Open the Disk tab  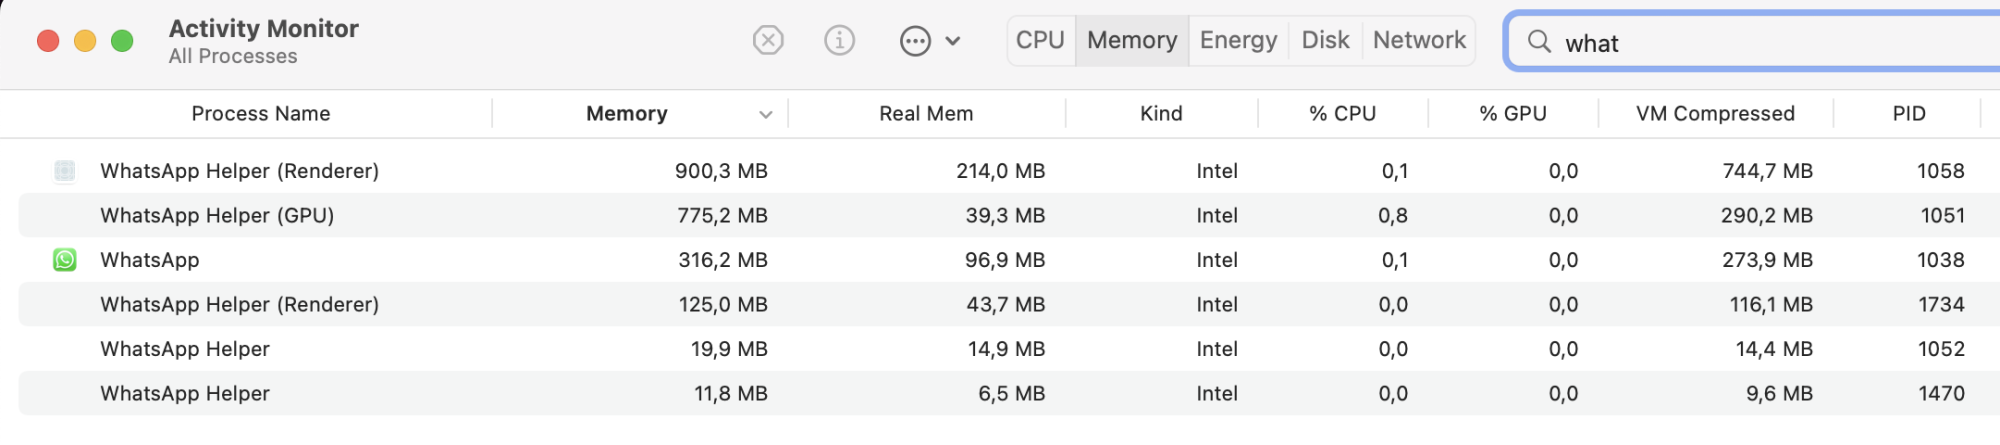(x=1325, y=40)
